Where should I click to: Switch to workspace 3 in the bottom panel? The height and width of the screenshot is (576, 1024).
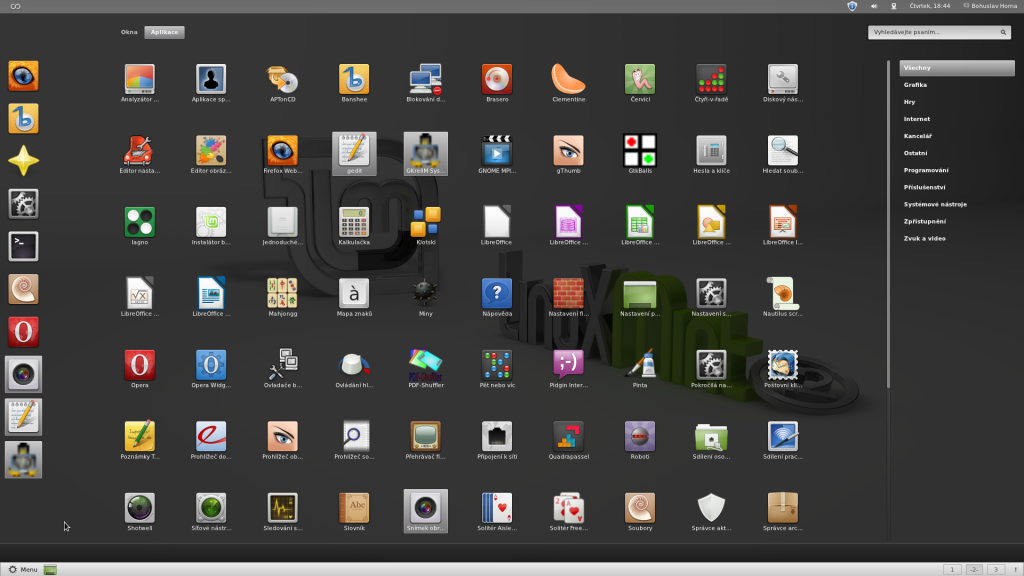[996, 569]
